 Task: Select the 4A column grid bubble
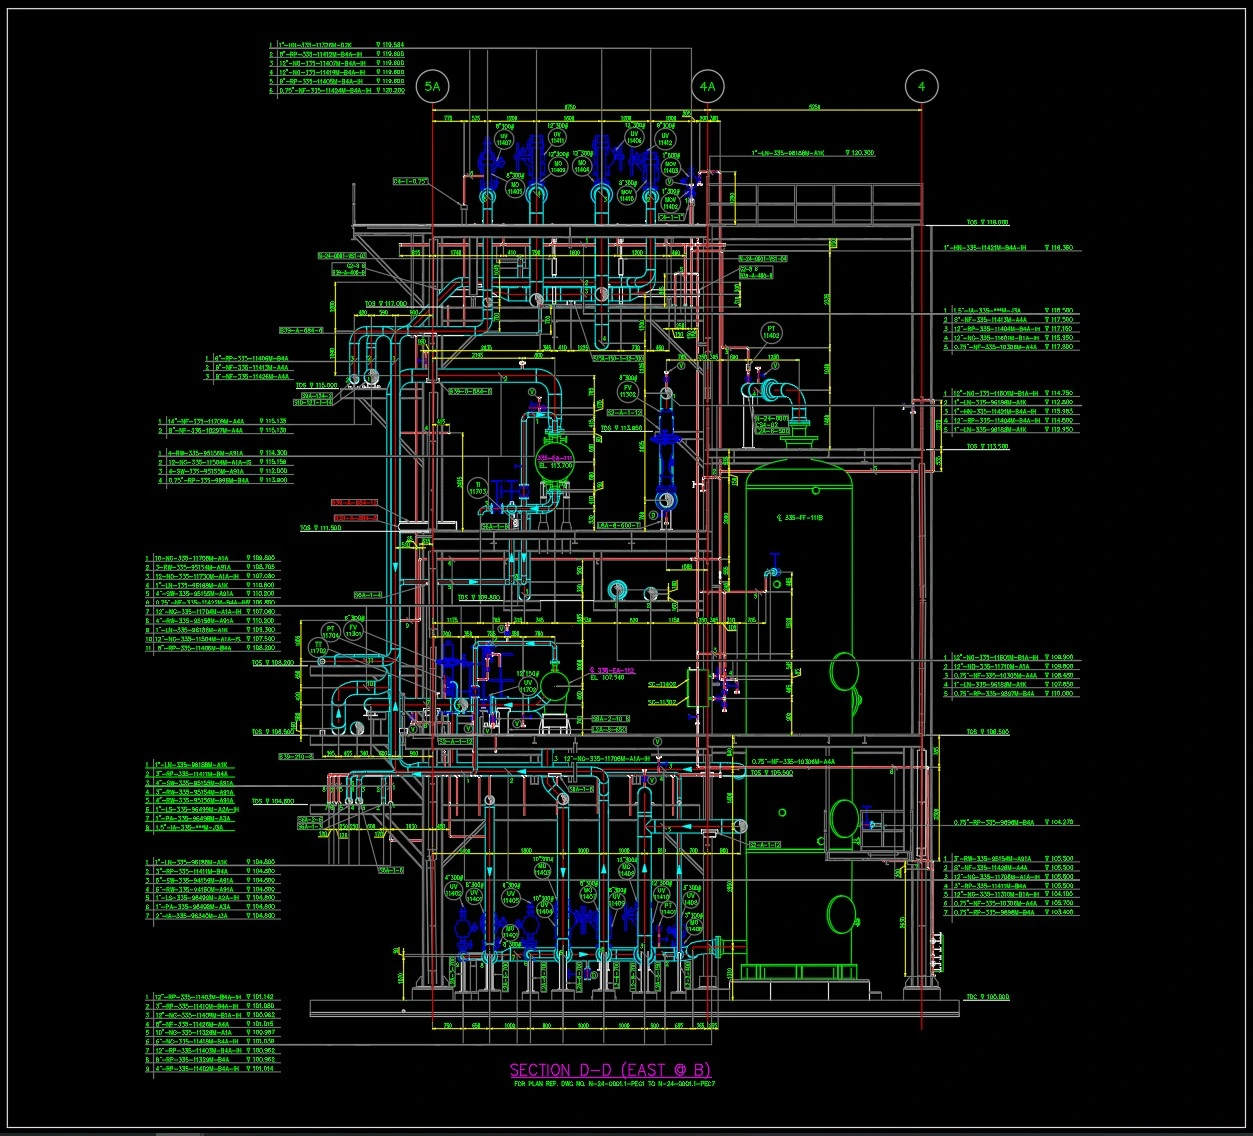708,87
